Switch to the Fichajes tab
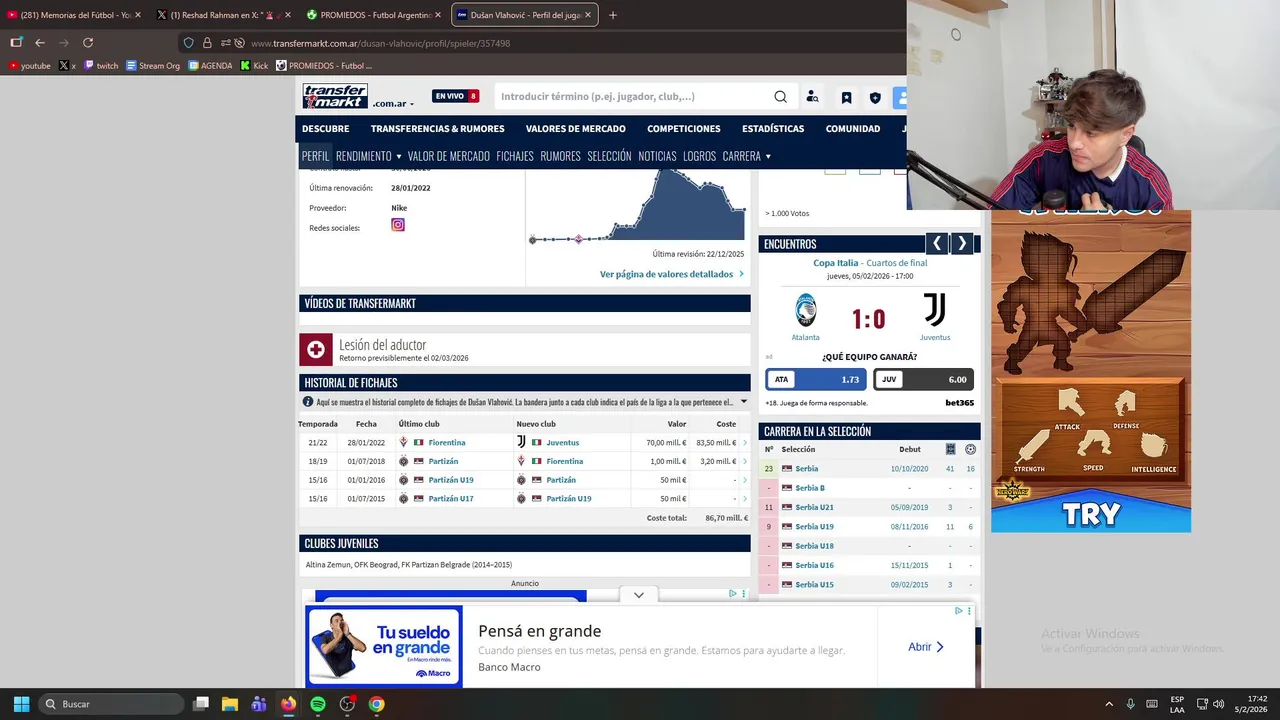The height and width of the screenshot is (720, 1280). [515, 156]
